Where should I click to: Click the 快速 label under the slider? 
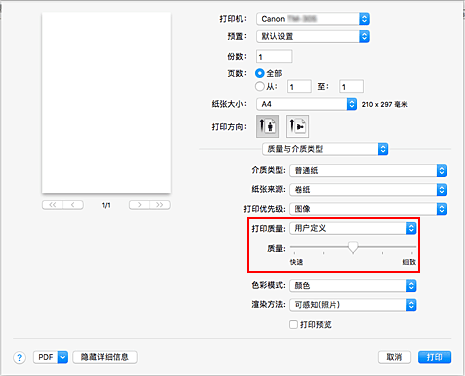[296, 262]
